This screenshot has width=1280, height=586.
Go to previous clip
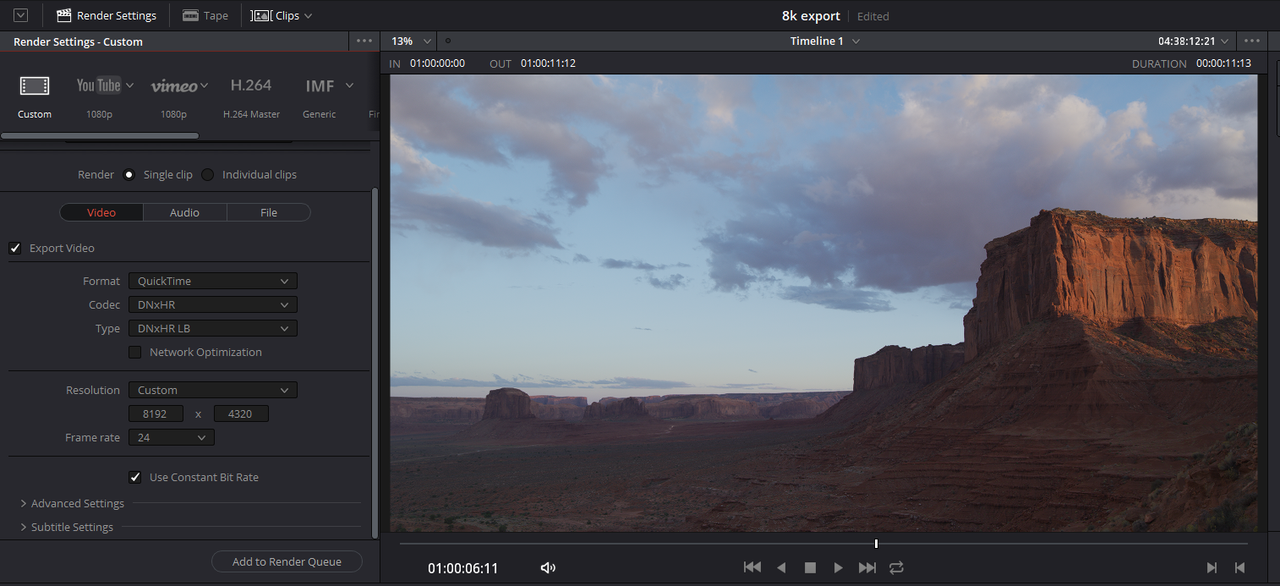click(1240, 567)
